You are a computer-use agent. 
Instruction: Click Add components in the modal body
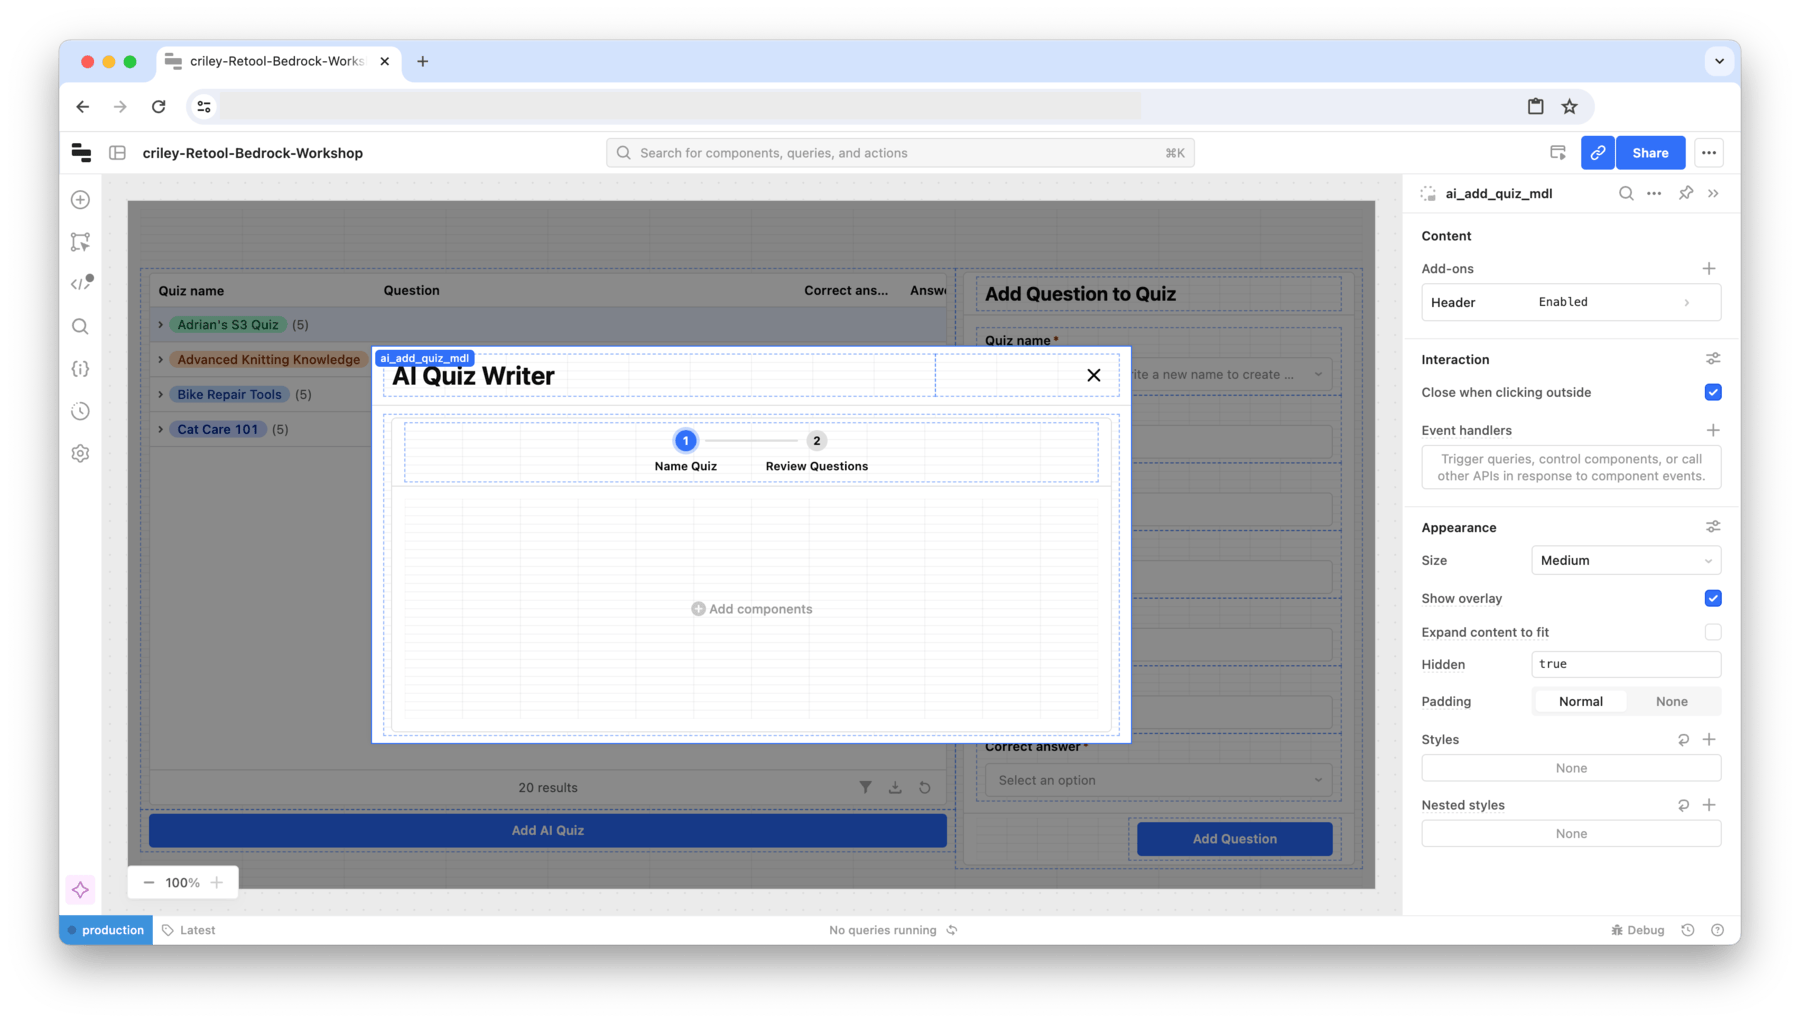(752, 609)
